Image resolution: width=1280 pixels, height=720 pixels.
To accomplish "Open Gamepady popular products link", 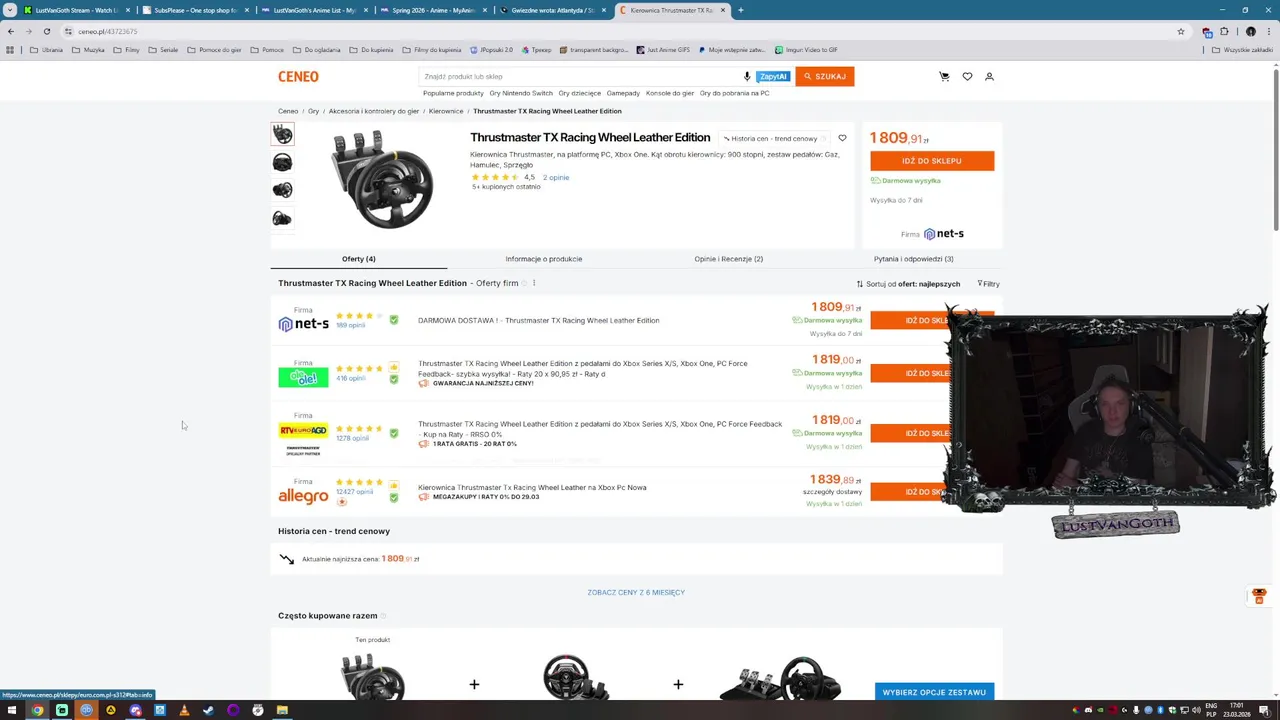I will tap(623, 93).
